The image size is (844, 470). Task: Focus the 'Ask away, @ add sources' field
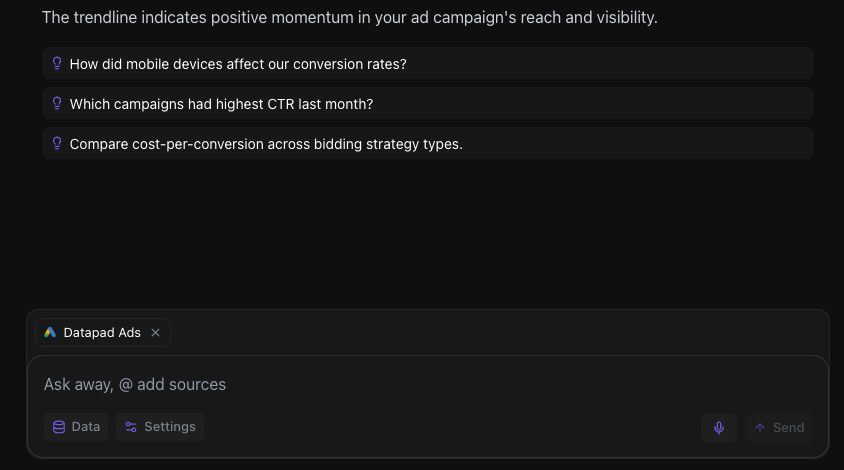[x=427, y=384]
